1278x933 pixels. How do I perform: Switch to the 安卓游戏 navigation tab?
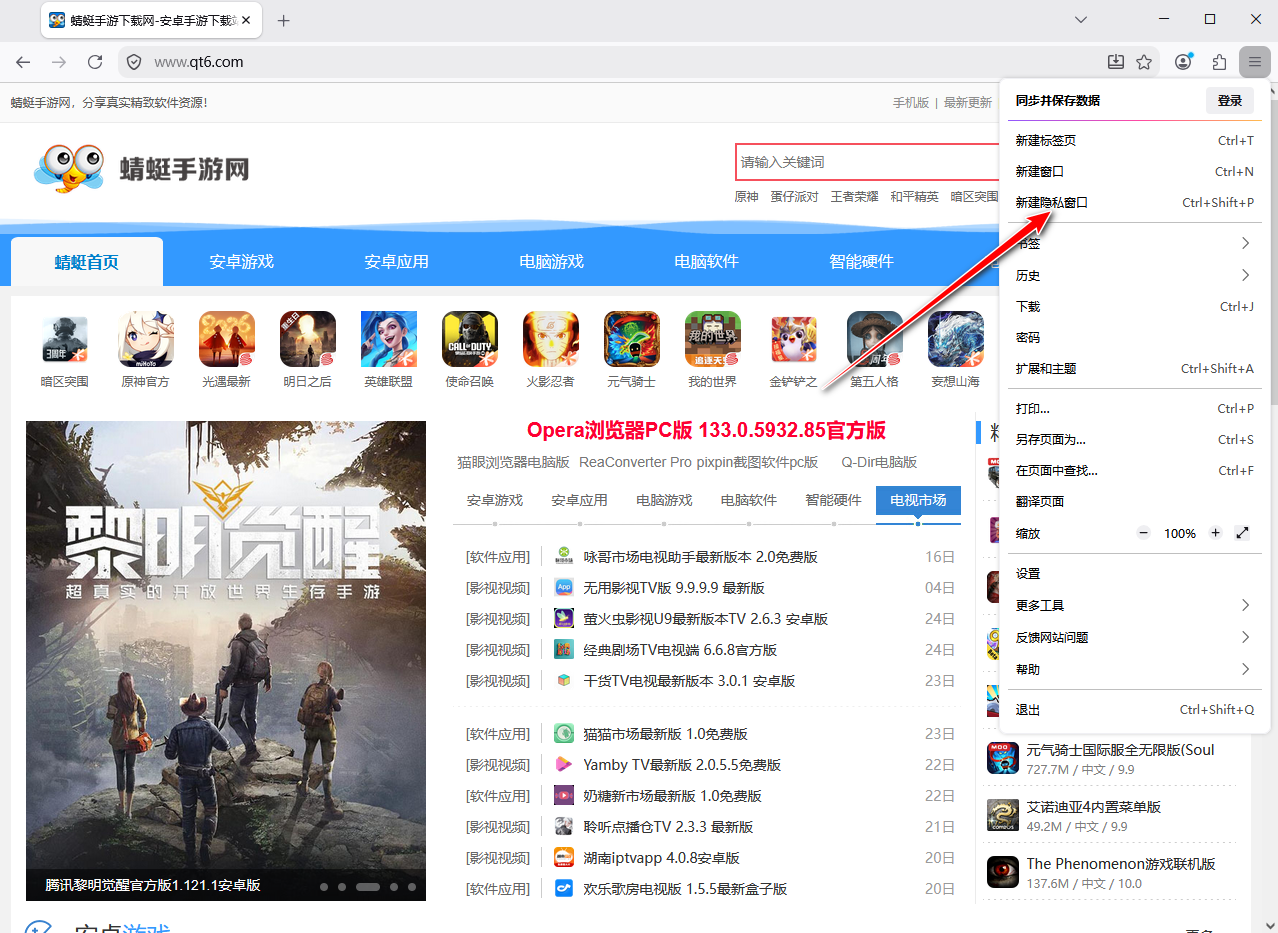coord(241,262)
